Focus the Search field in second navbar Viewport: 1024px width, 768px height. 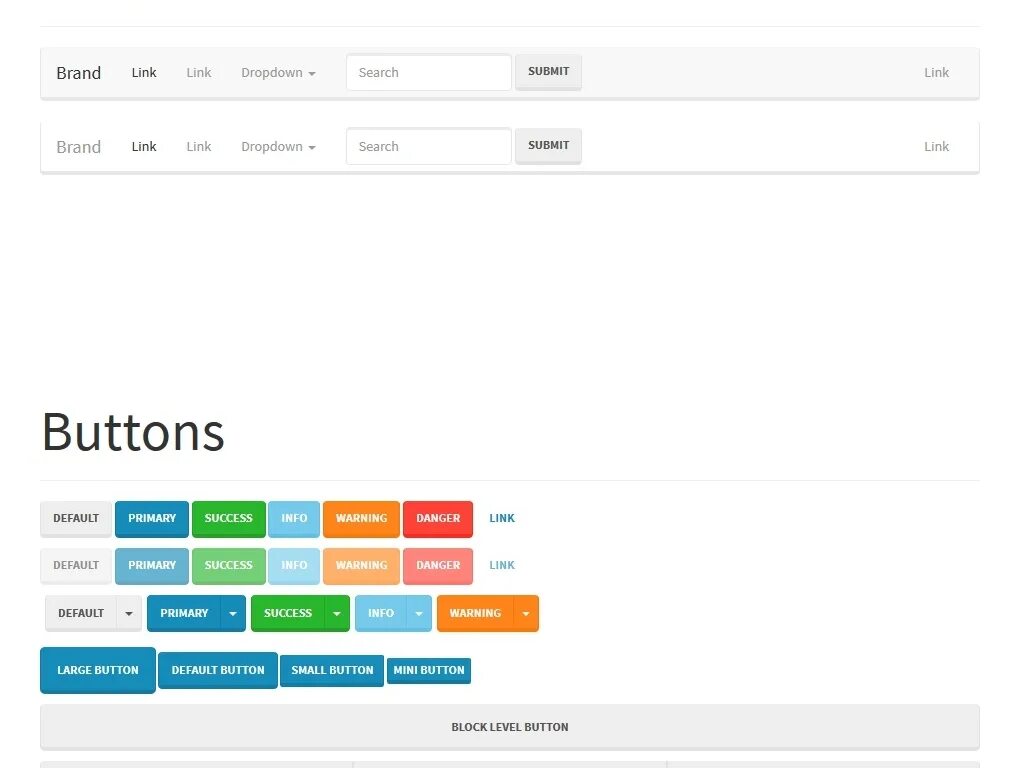[428, 146]
